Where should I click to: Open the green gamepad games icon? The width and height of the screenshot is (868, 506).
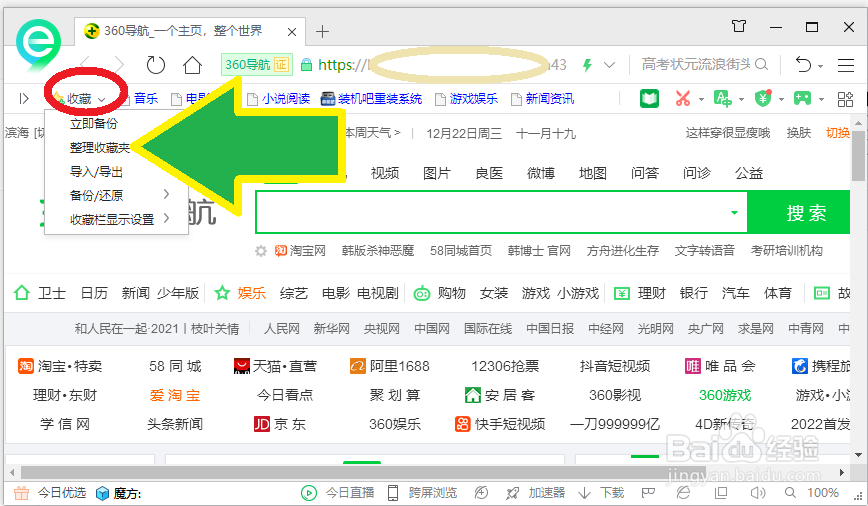(802, 99)
